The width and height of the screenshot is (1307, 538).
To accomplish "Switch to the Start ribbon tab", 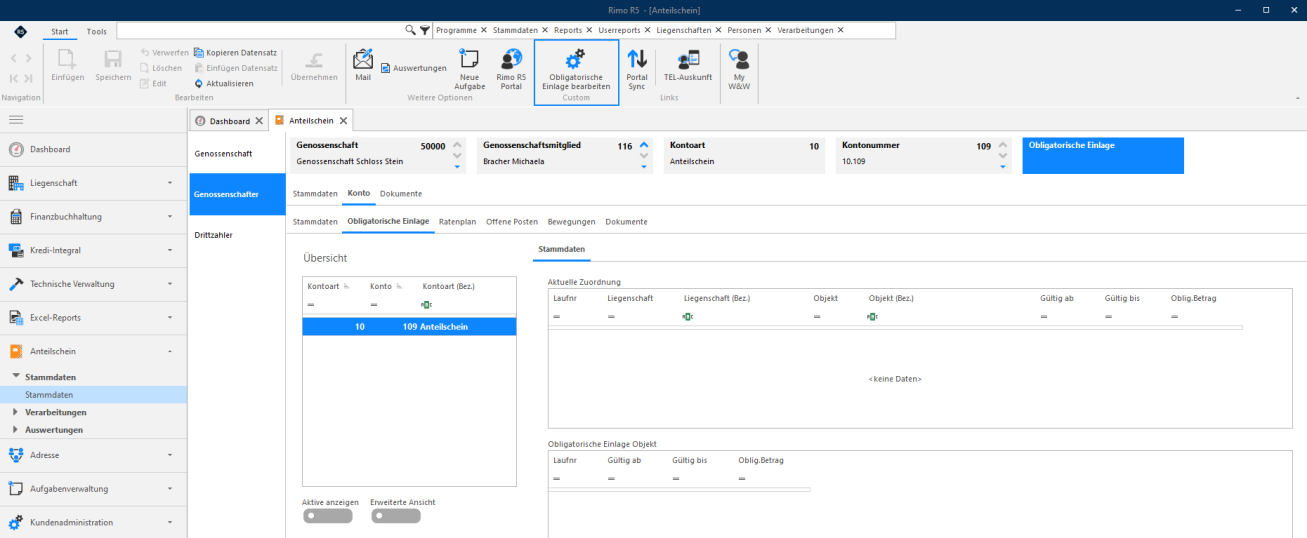I will point(62,31).
